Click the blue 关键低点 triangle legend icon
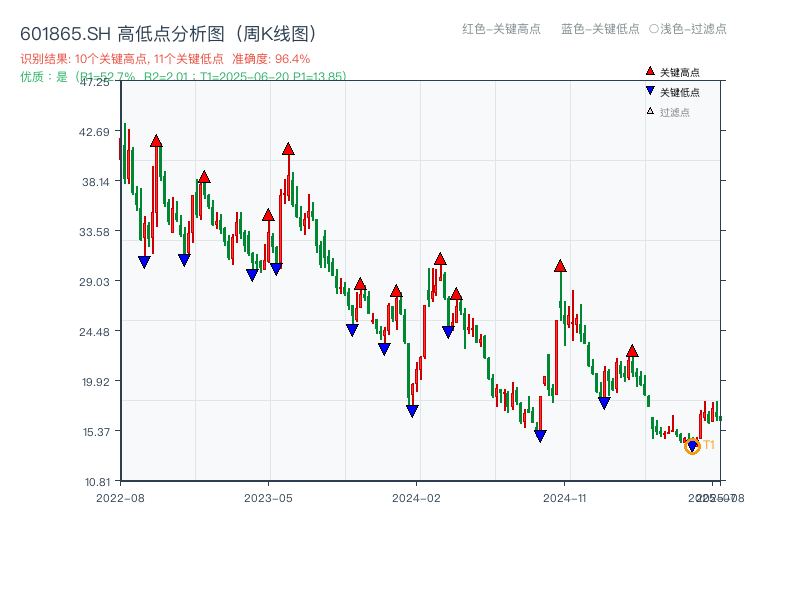 [648, 89]
